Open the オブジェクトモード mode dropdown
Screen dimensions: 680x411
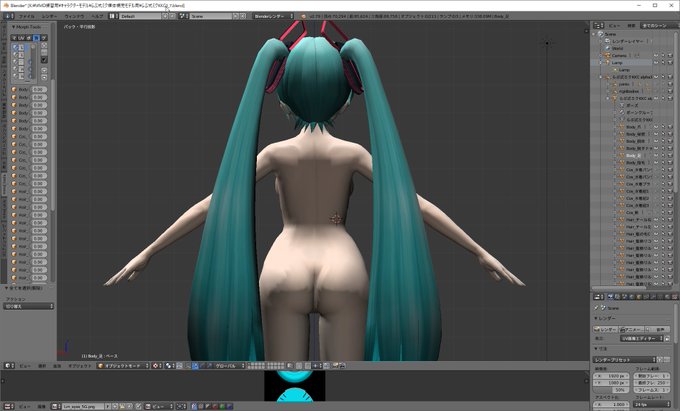point(123,366)
